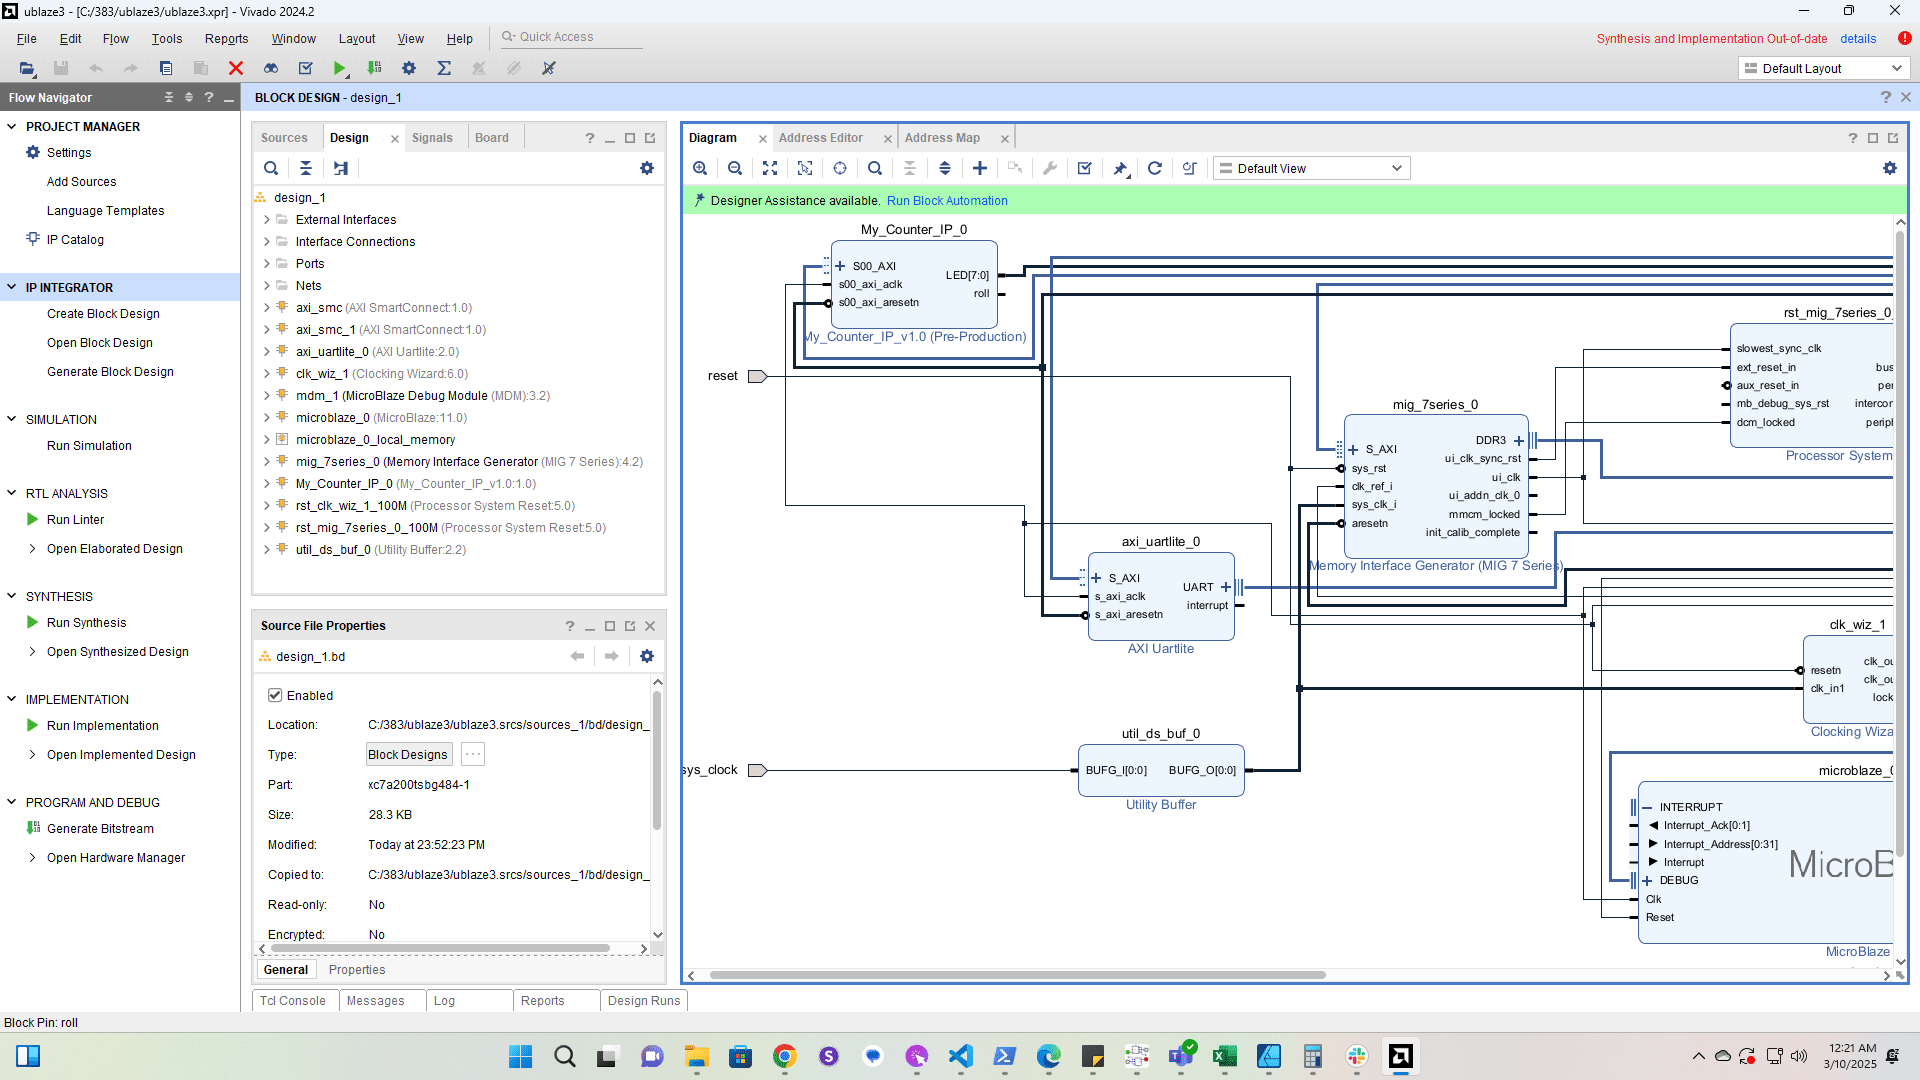The image size is (1920, 1080).
Task: Click Zoom Fit in the diagram toolbar
Action: coord(769,169)
